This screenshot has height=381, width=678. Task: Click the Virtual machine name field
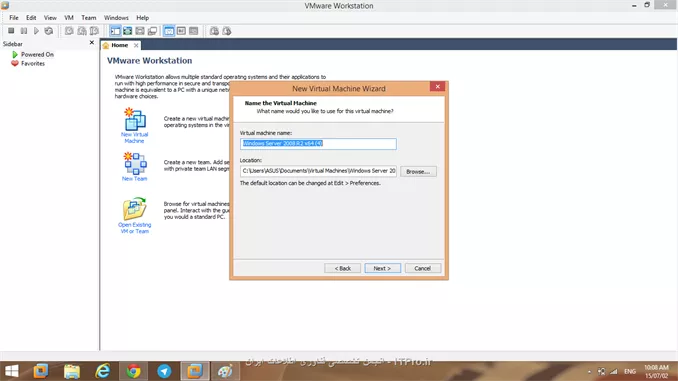pyautogui.click(x=318, y=144)
